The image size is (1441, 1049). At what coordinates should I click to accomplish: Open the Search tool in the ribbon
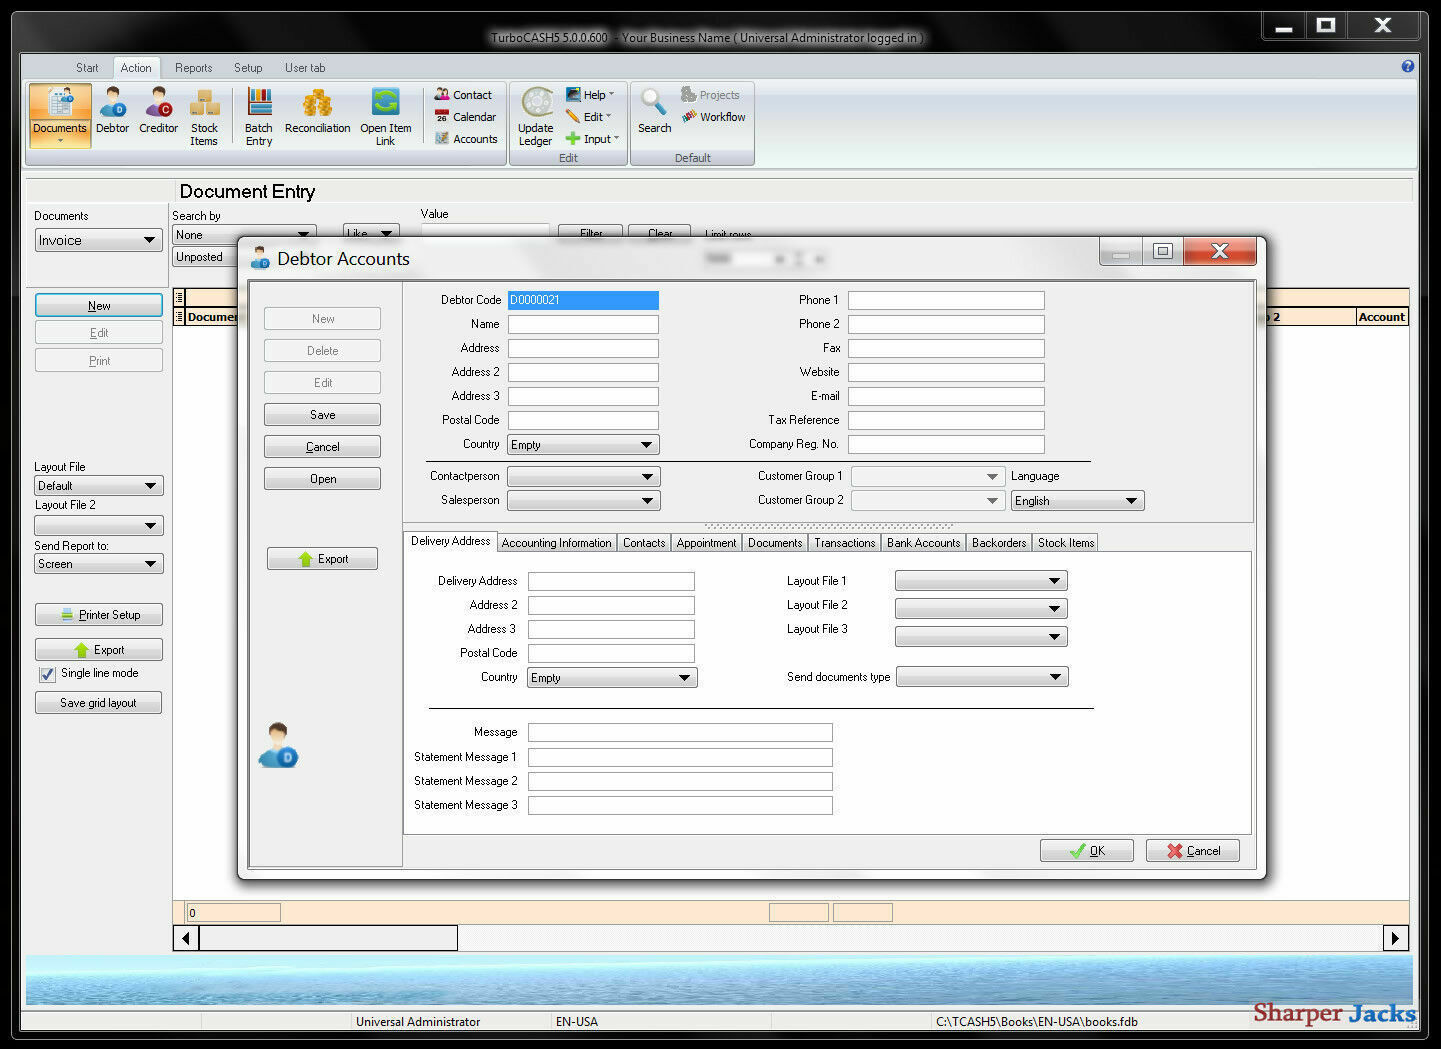point(655,112)
